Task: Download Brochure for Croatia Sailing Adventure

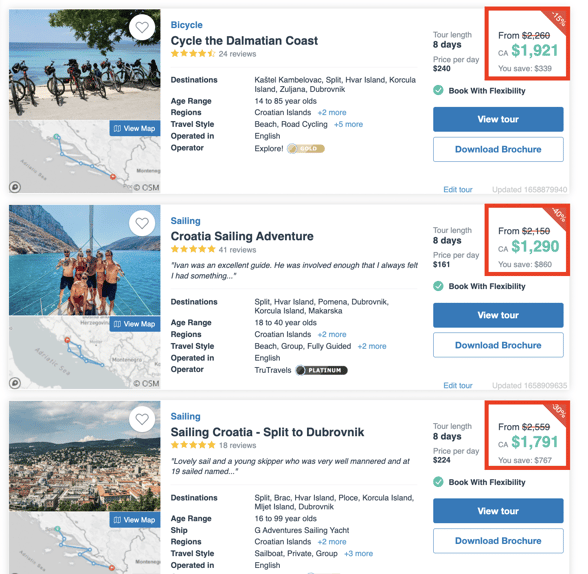Action: coord(498,345)
